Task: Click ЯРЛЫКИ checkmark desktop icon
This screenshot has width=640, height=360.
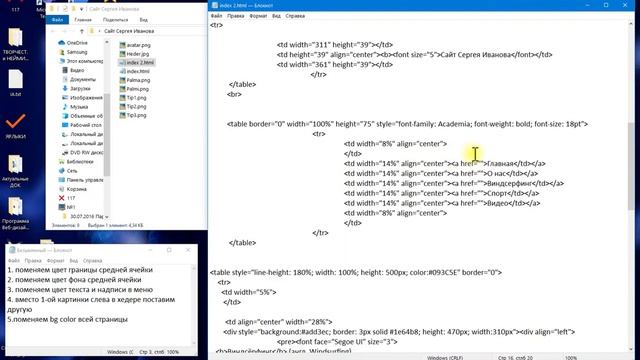Action: [16, 126]
